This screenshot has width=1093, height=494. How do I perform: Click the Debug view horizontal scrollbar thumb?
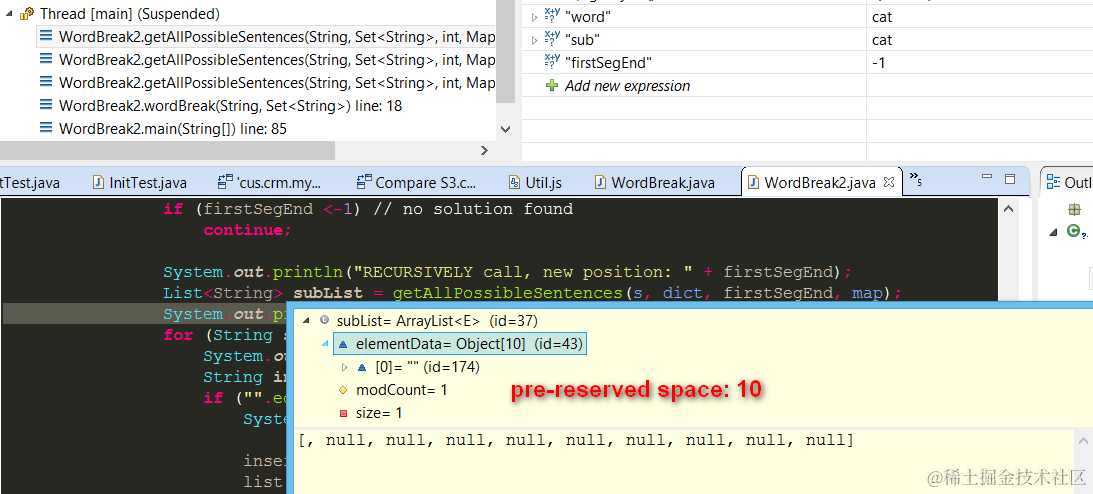(x=167, y=150)
